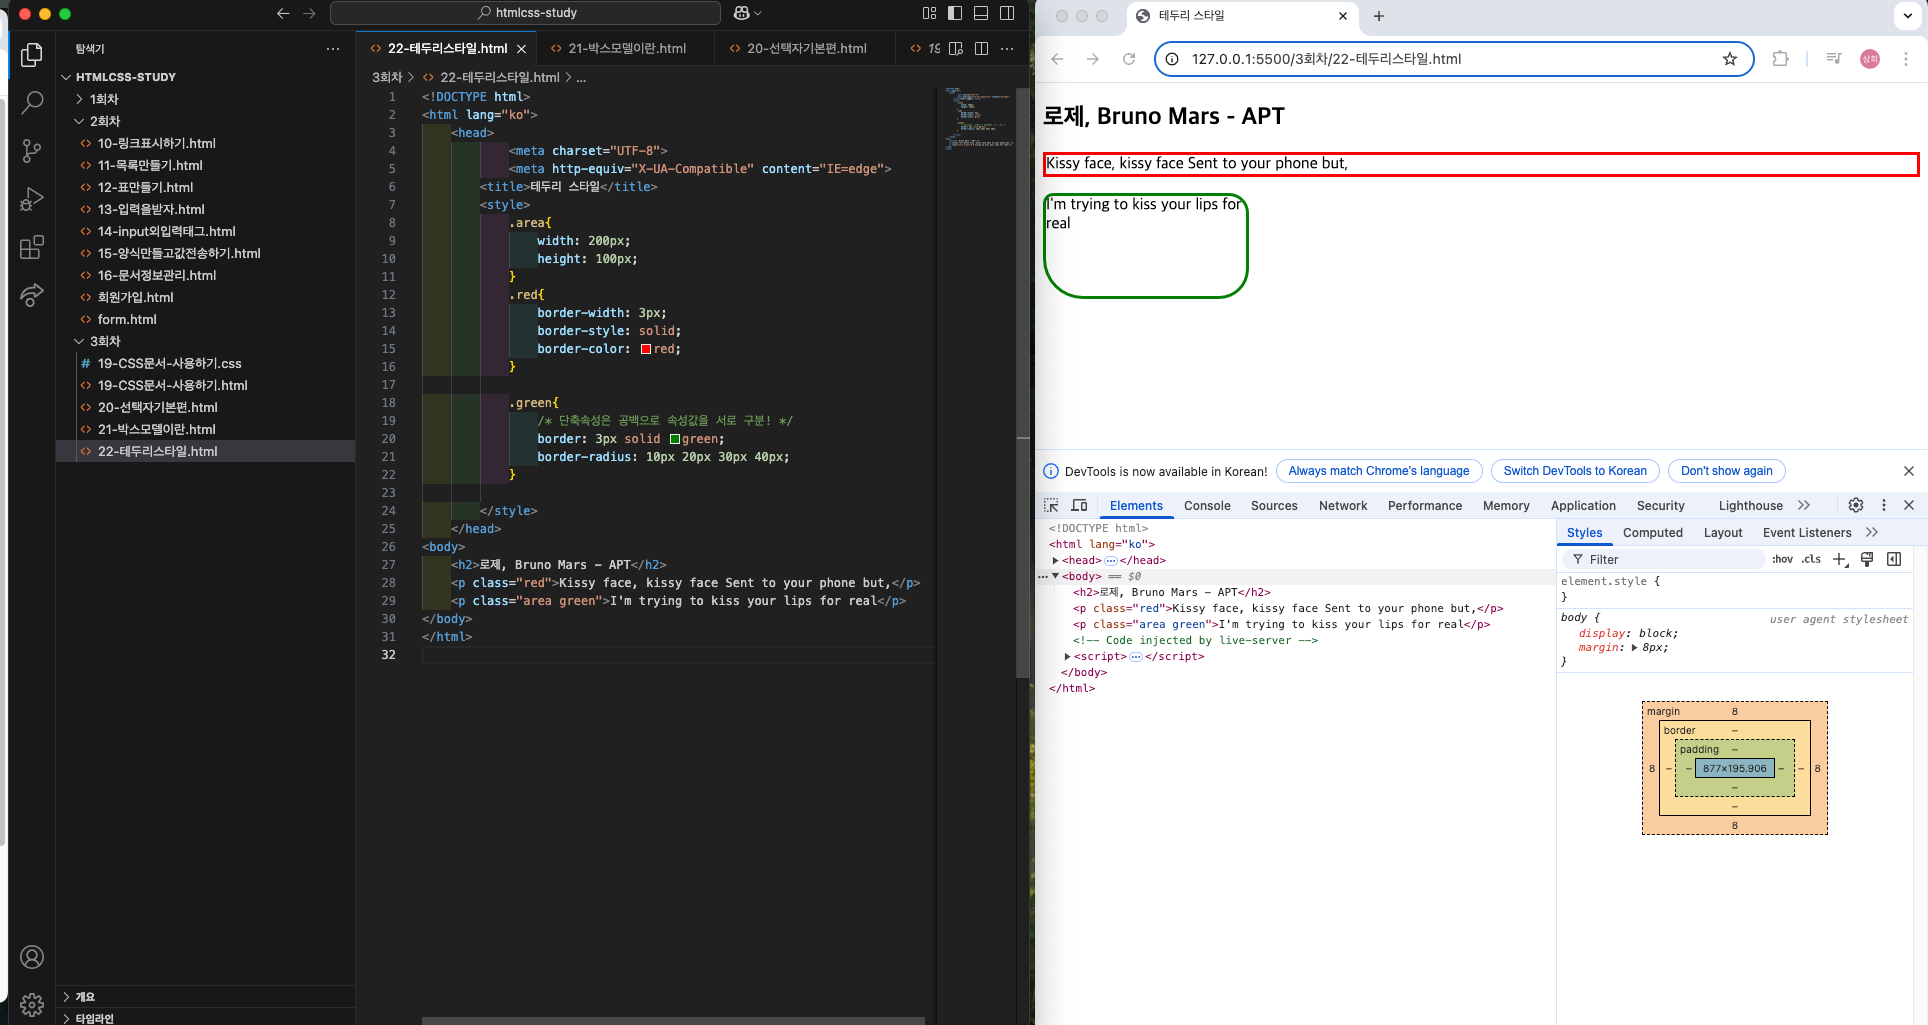Open the Chrome three-dot menu

point(1906,59)
